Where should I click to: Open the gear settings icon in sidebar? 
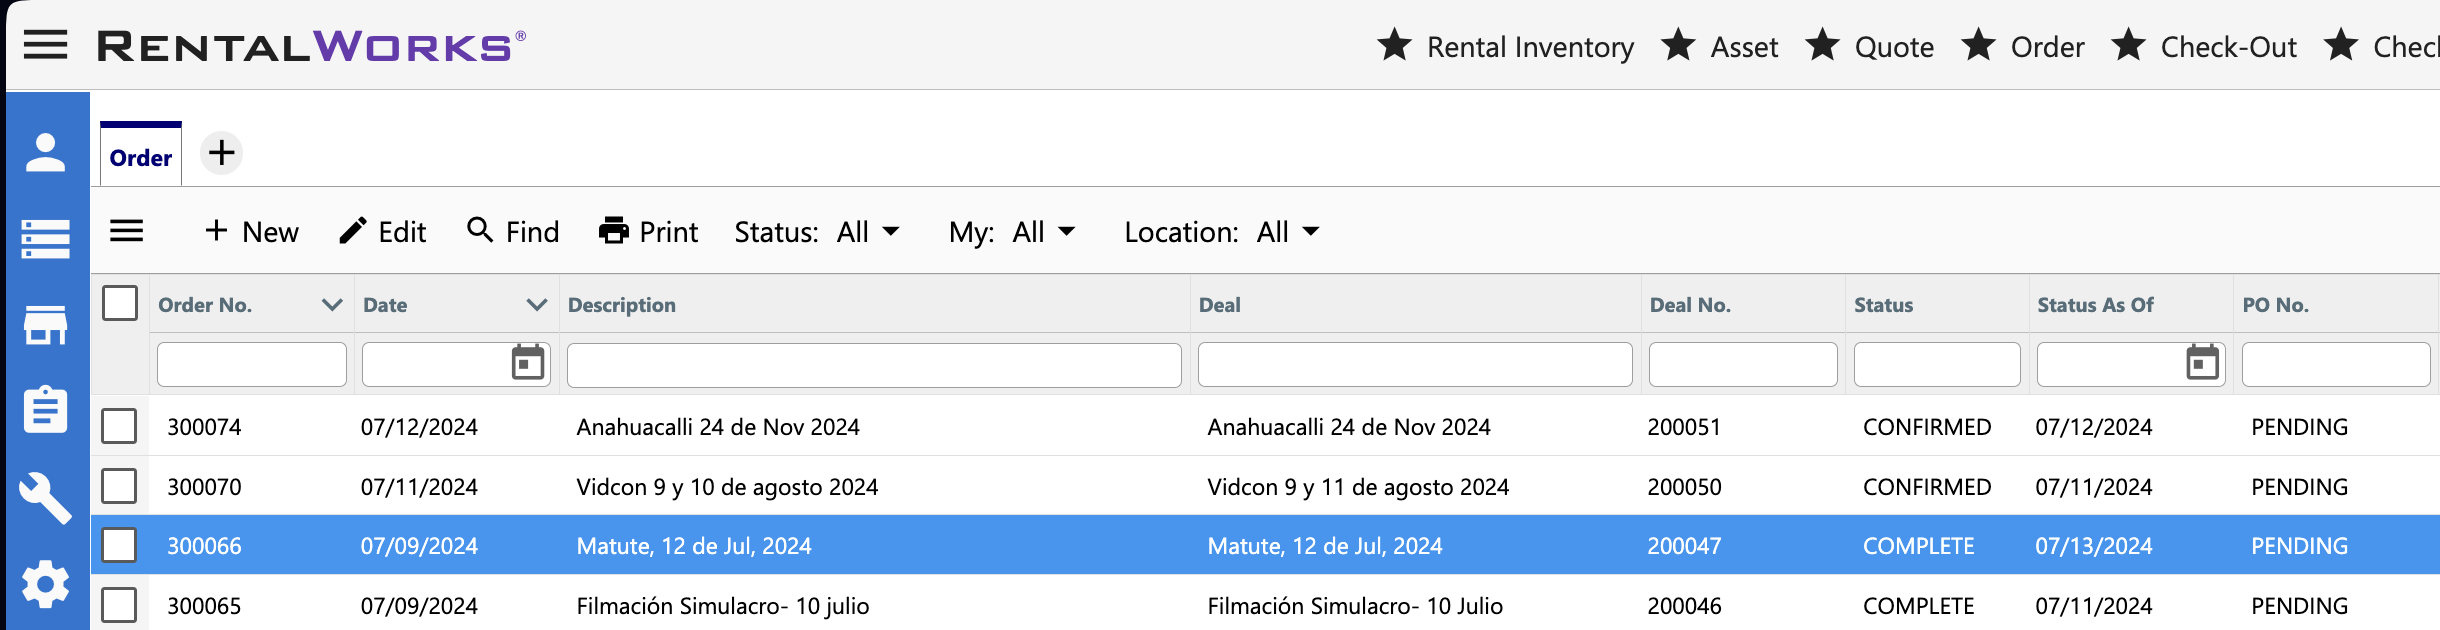coord(46,584)
